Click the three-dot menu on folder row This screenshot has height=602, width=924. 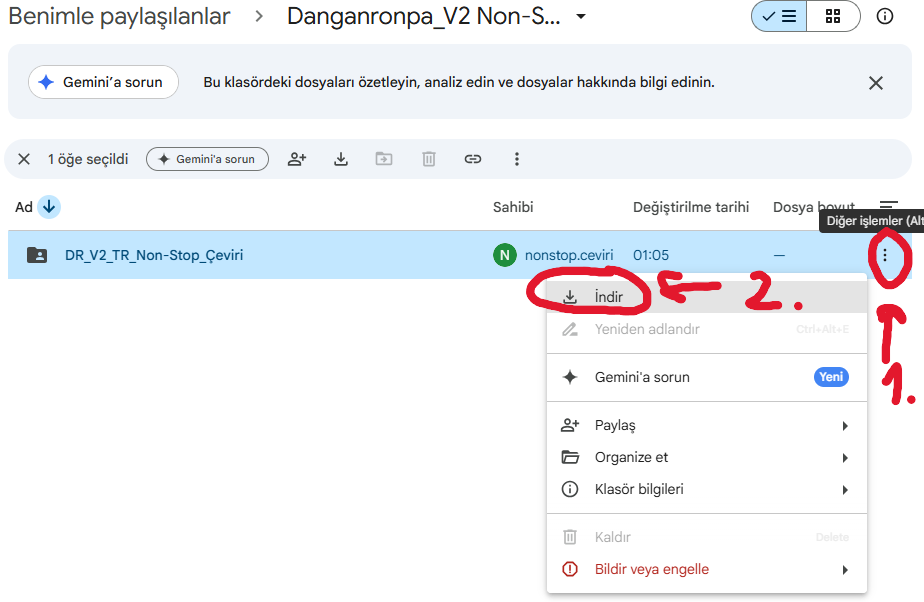885,255
